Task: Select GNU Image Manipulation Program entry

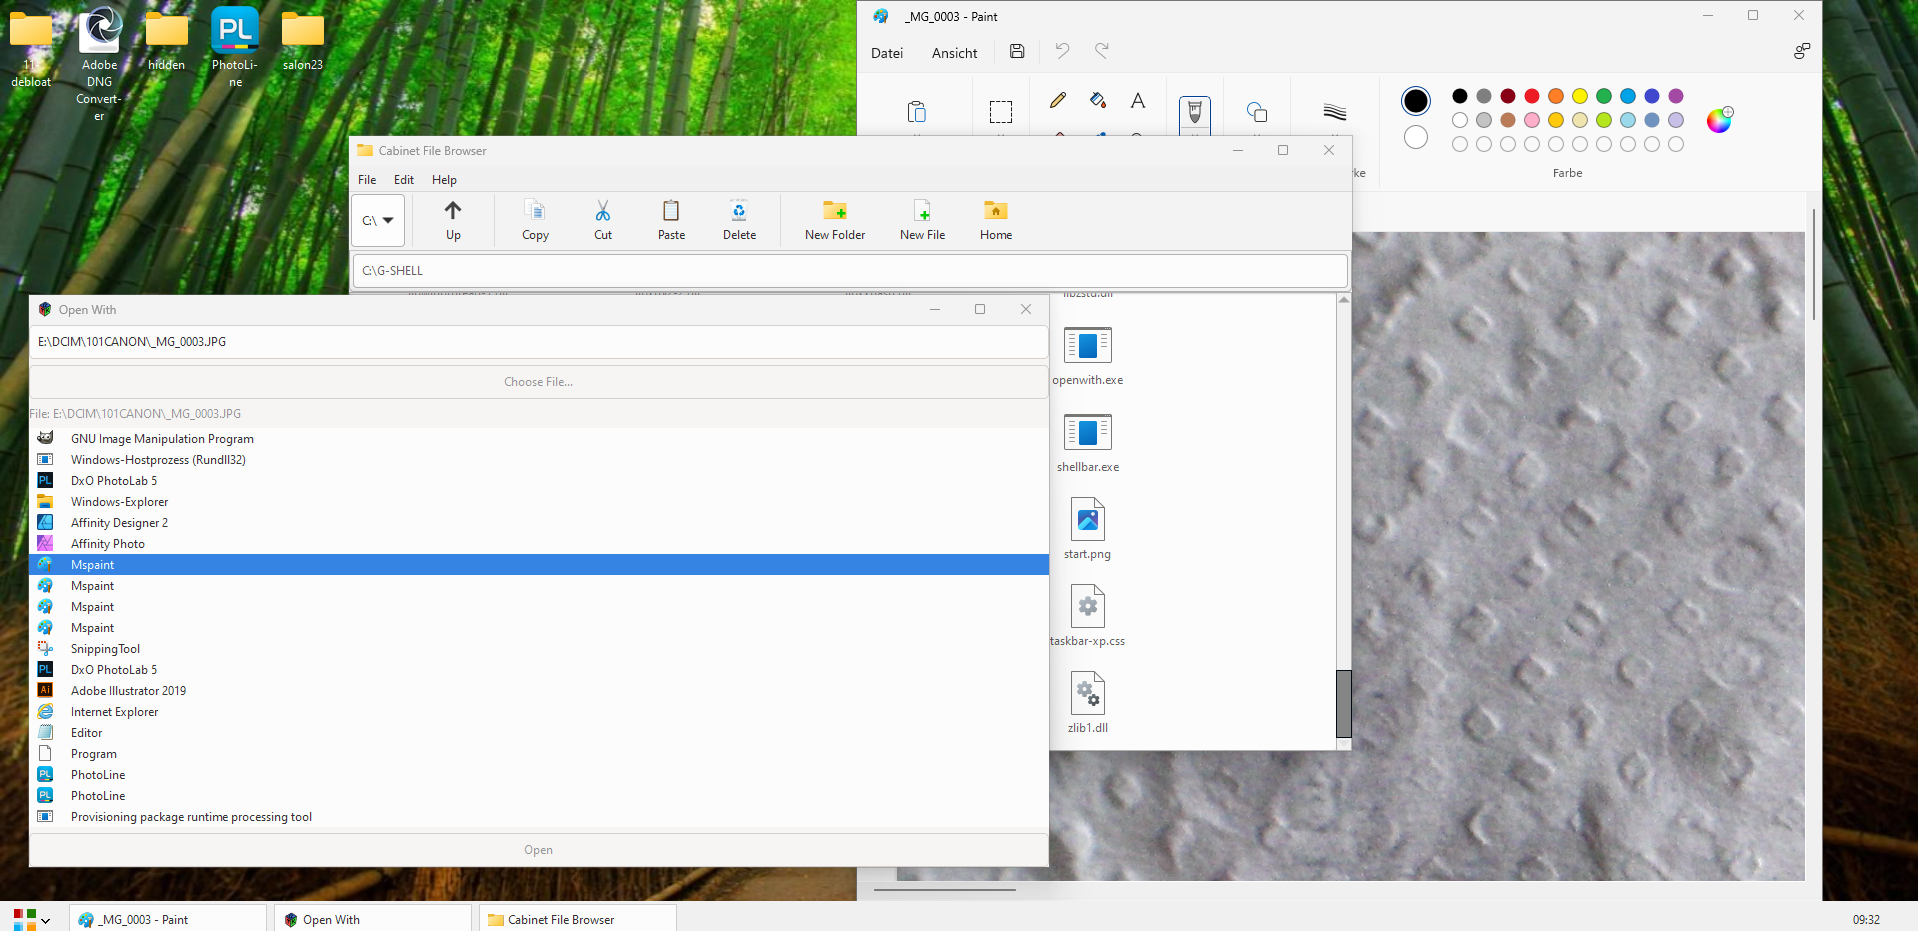Action: click(x=539, y=439)
